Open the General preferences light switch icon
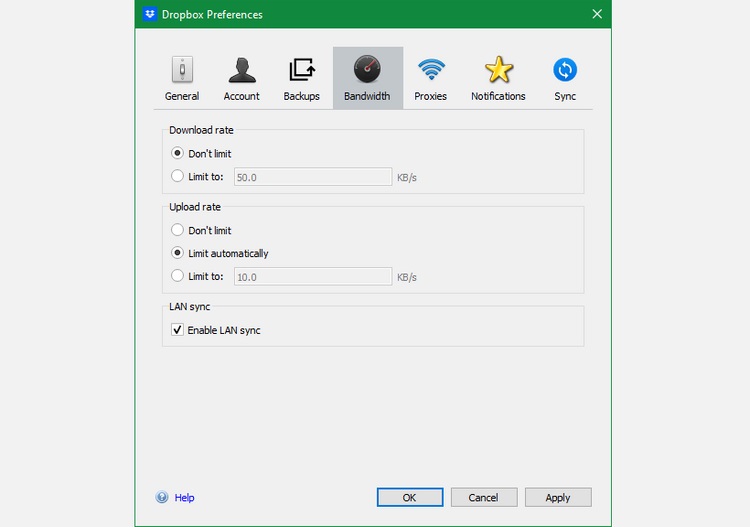The width and height of the screenshot is (750, 527). click(x=182, y=70)
